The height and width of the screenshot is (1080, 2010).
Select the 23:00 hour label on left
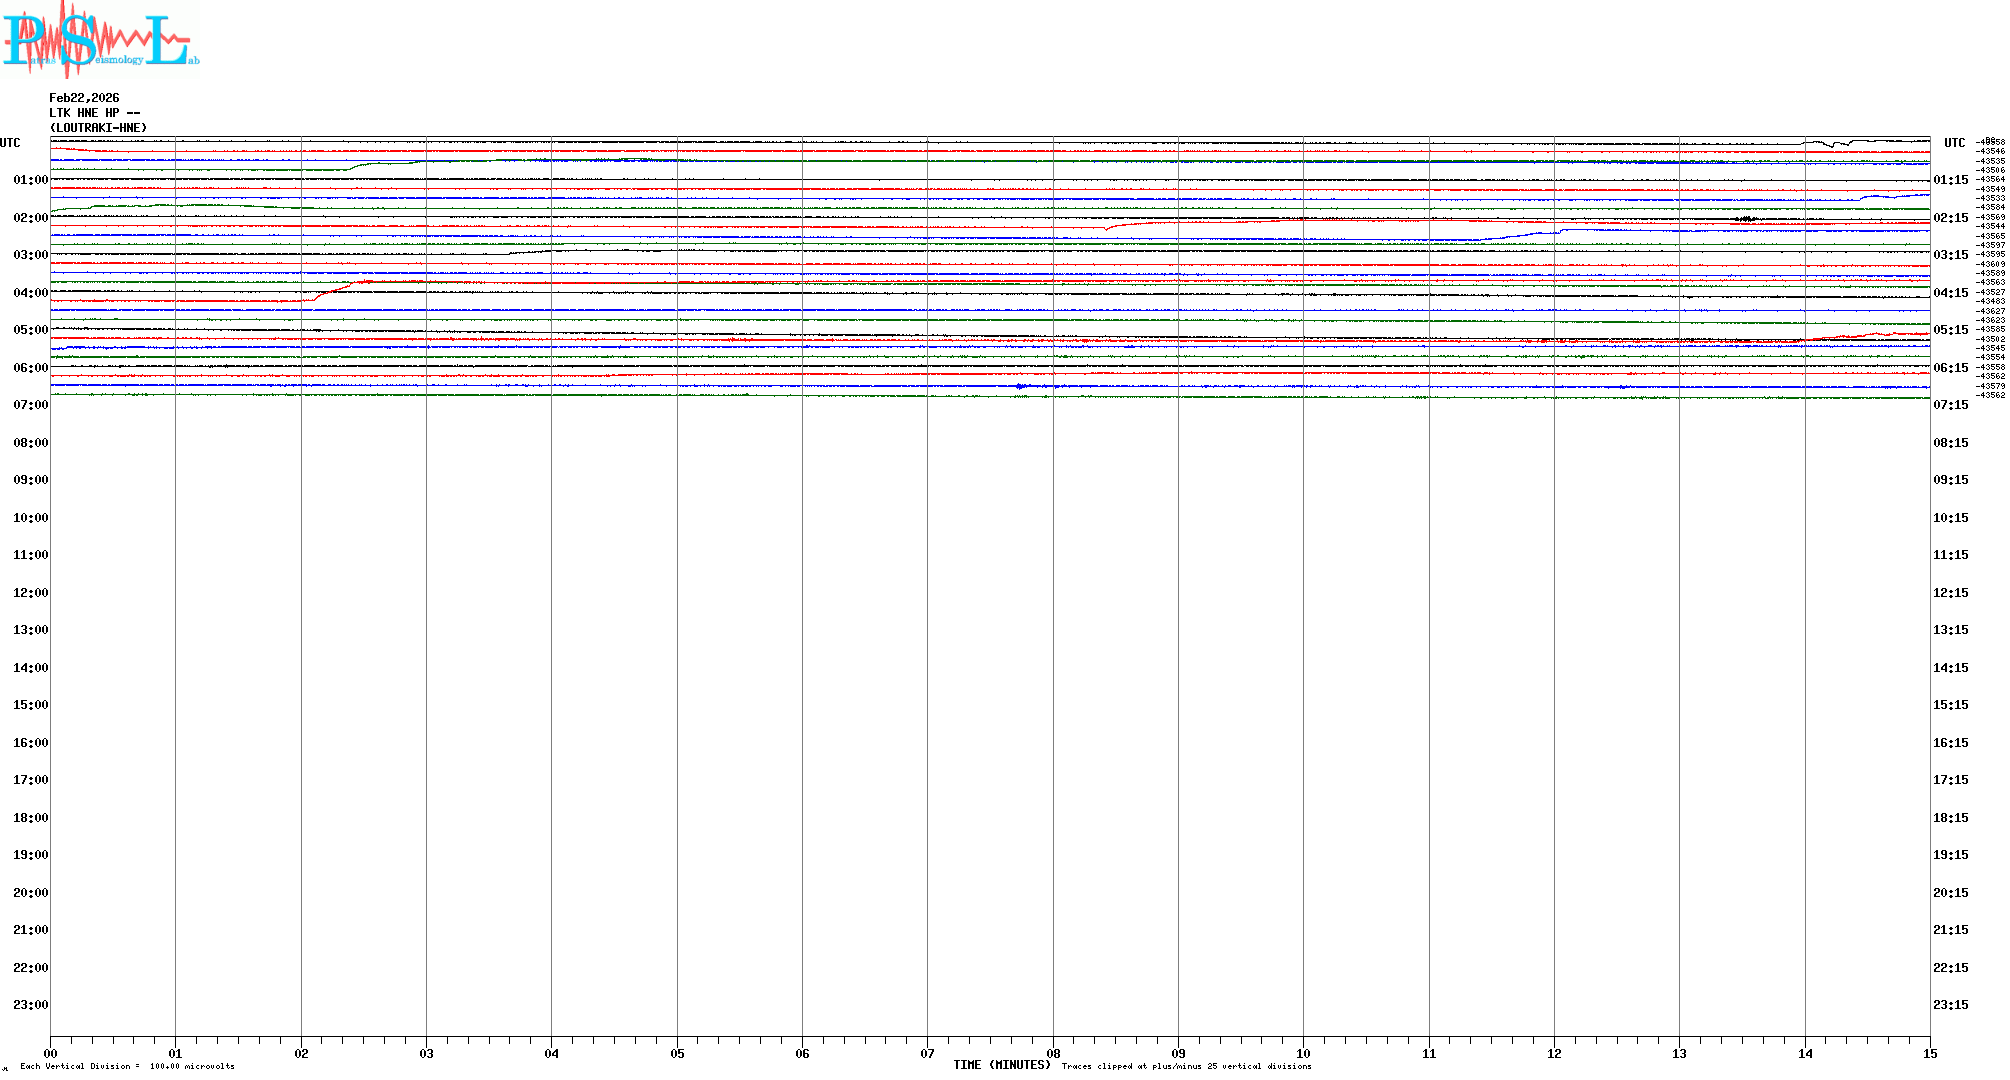(x=30, y=1005)
